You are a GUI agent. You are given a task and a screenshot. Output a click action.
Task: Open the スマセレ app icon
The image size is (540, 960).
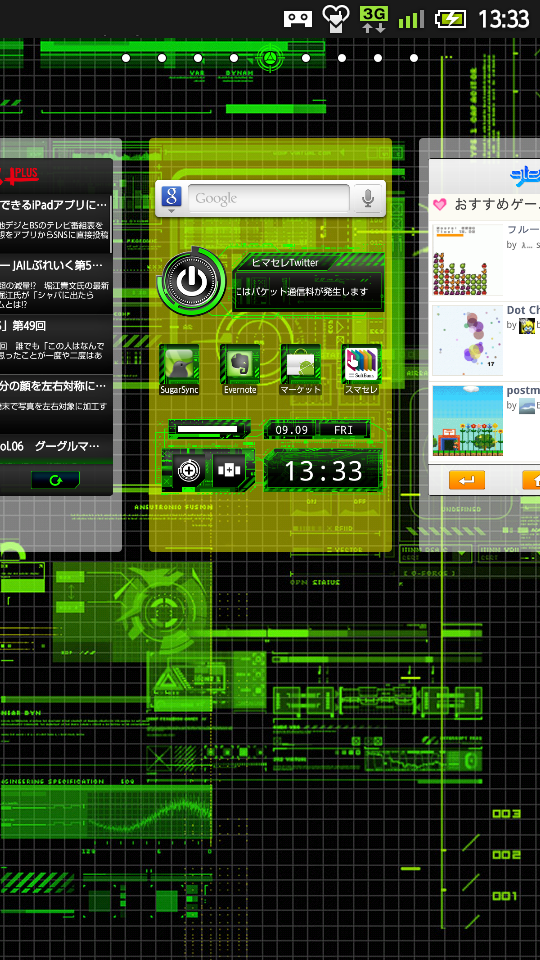[361, 370]
